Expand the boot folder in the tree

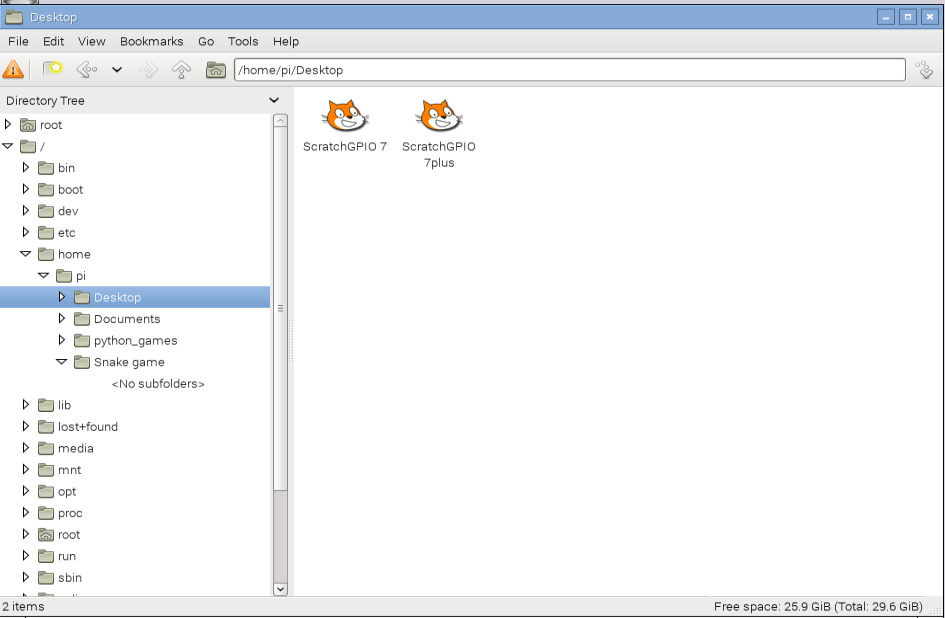26,189
